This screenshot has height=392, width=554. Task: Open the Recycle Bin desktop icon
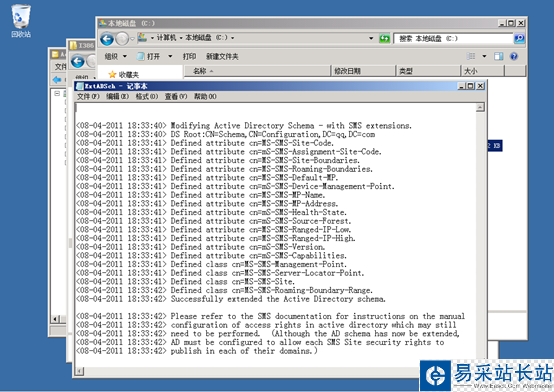click(21, 21)
